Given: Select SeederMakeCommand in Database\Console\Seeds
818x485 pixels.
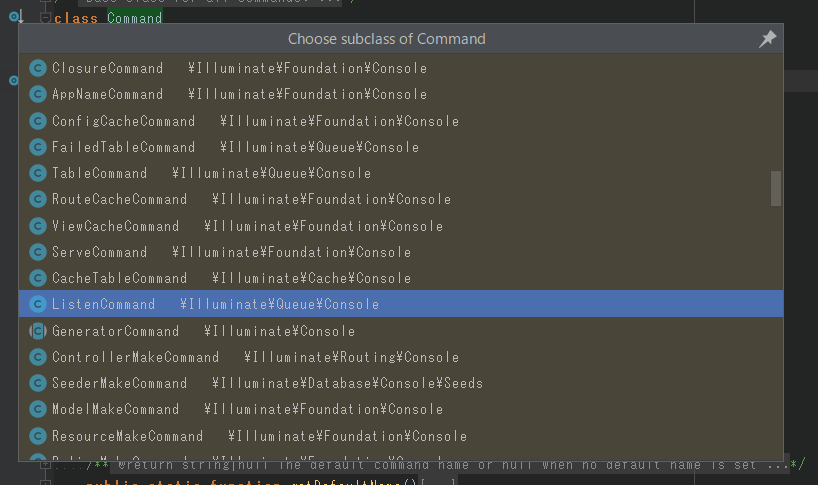Looking at the screenshot, I should pyautogui.click(x=120, y=383).
